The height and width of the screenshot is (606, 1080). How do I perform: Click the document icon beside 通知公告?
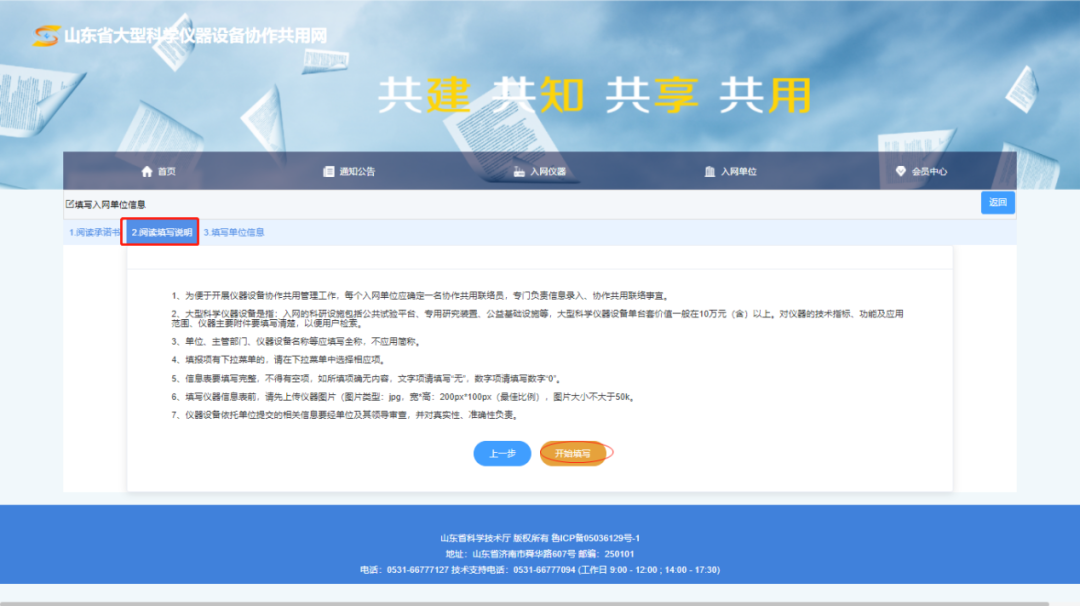click(329, 171)
